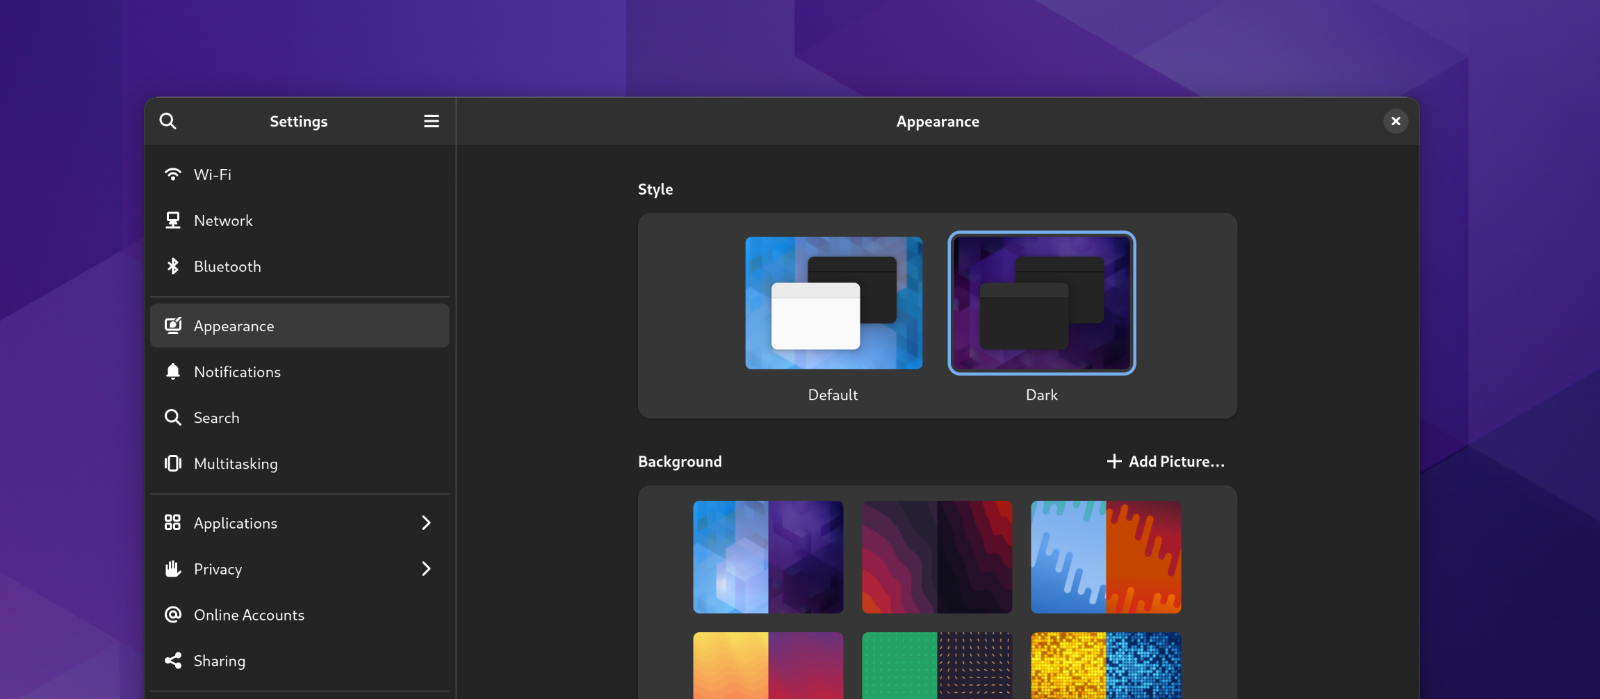Image resolution: width=1600 pixels, height=699 pixels.
Task: Open Multitasking settings panel
Action: point(300,463)
